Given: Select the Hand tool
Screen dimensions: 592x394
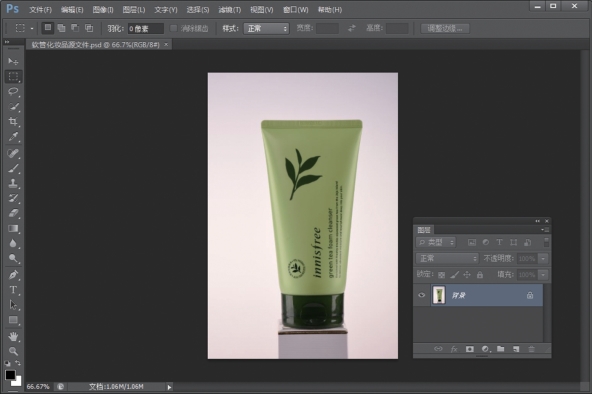Looking at the screenshot, I should [x=13, y=336].
